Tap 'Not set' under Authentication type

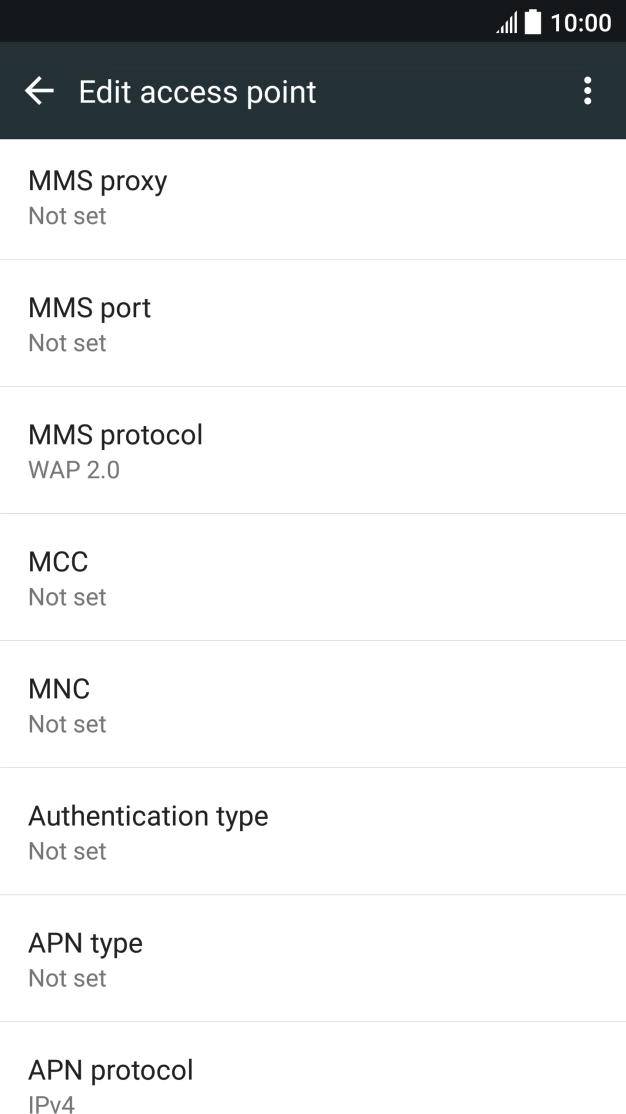[x=67, y=851]
